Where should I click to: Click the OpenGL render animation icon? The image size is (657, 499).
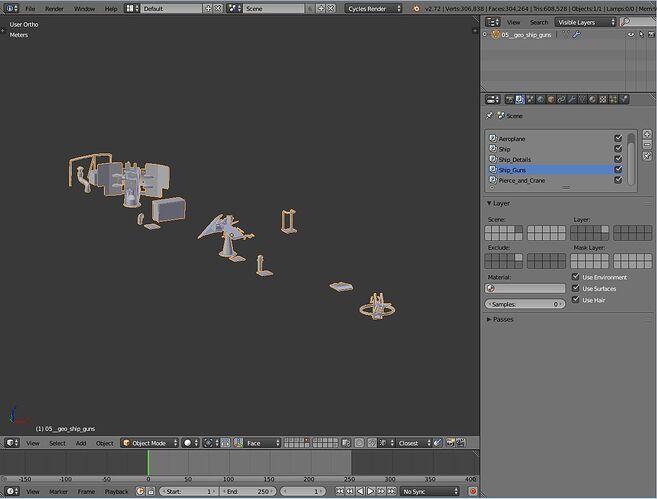460,443
